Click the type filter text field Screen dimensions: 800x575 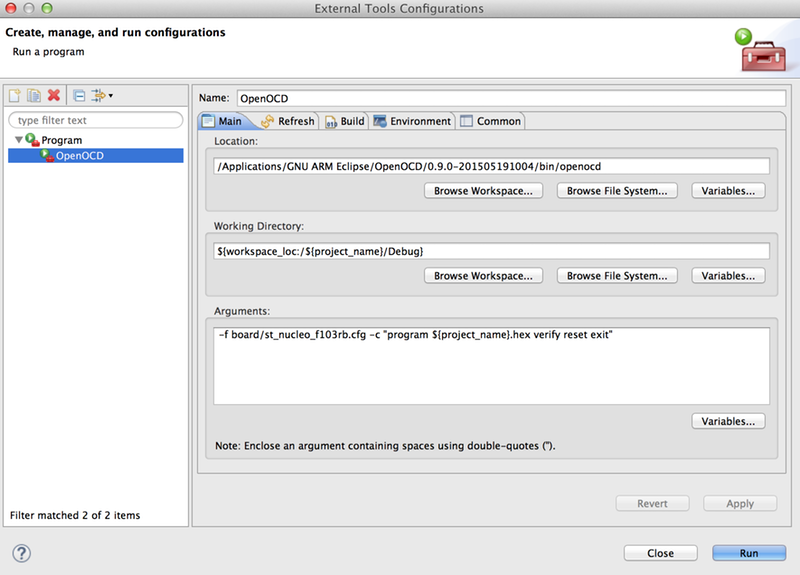[96, 120]
